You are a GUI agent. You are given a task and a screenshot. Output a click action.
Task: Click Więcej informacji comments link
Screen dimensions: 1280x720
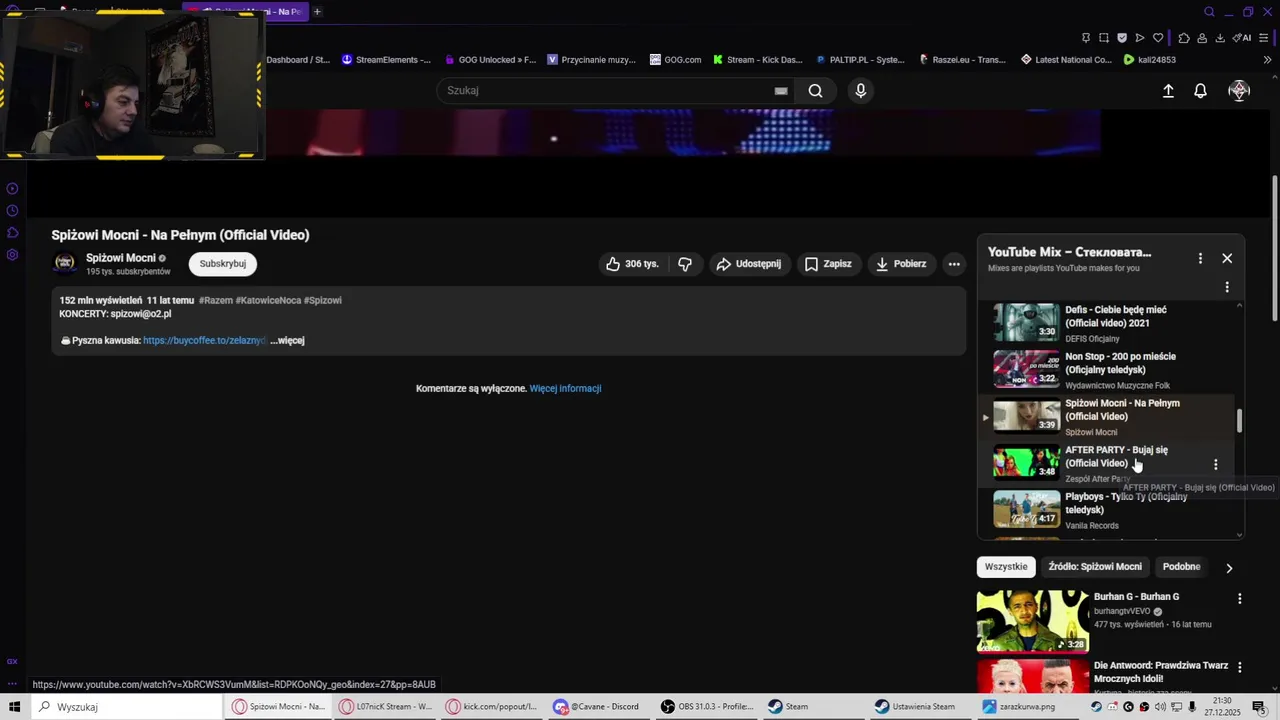(x=565, y=388)
